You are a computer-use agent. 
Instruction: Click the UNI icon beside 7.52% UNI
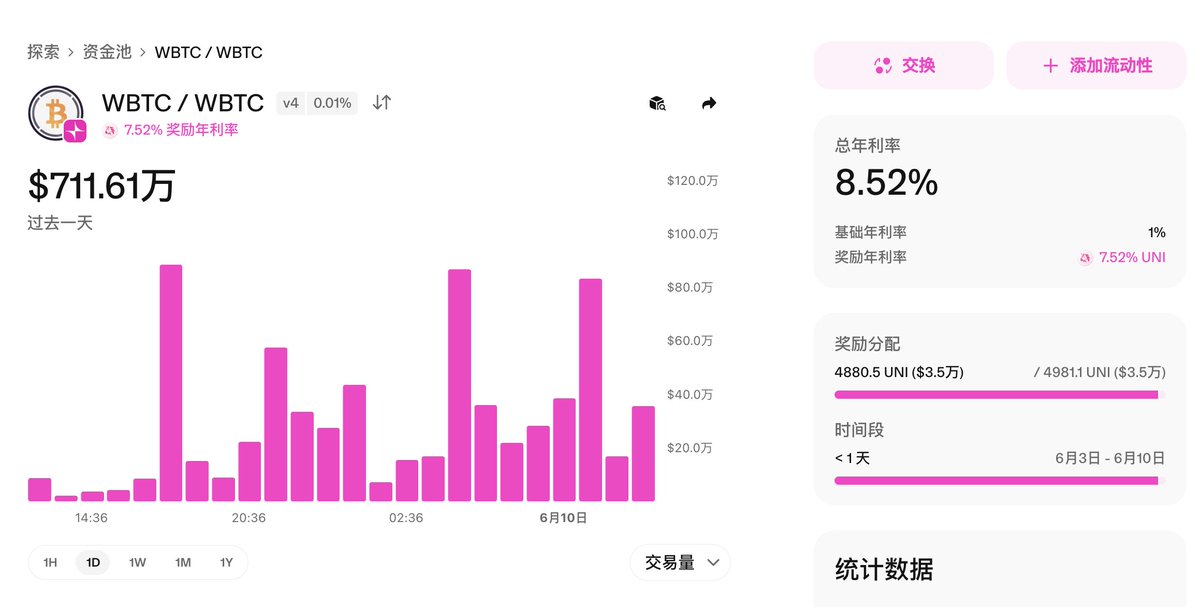click(1086, 258)
